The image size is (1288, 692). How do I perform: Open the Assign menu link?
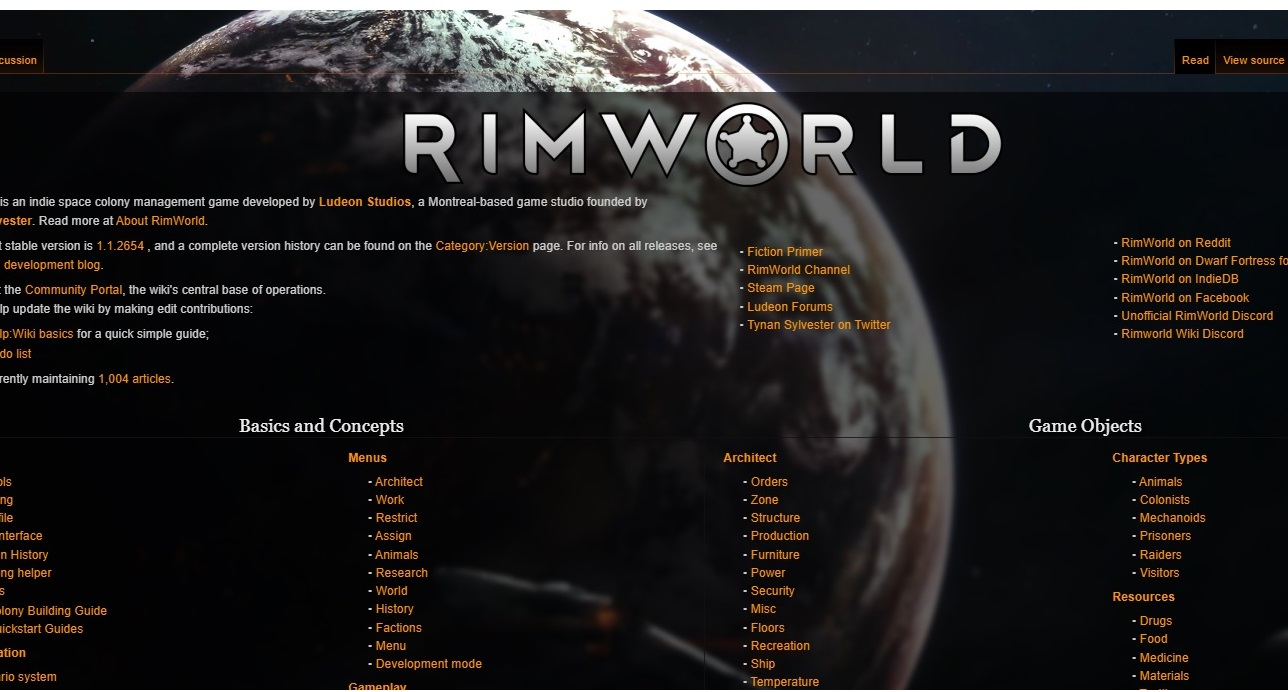(x=393, y=536)
